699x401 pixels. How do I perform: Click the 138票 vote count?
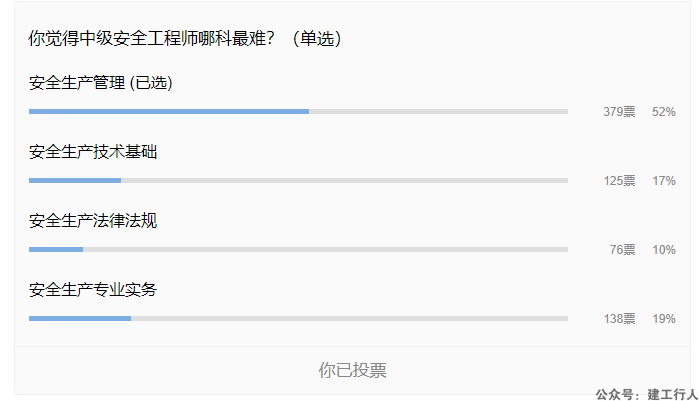[x=619, y=319]
